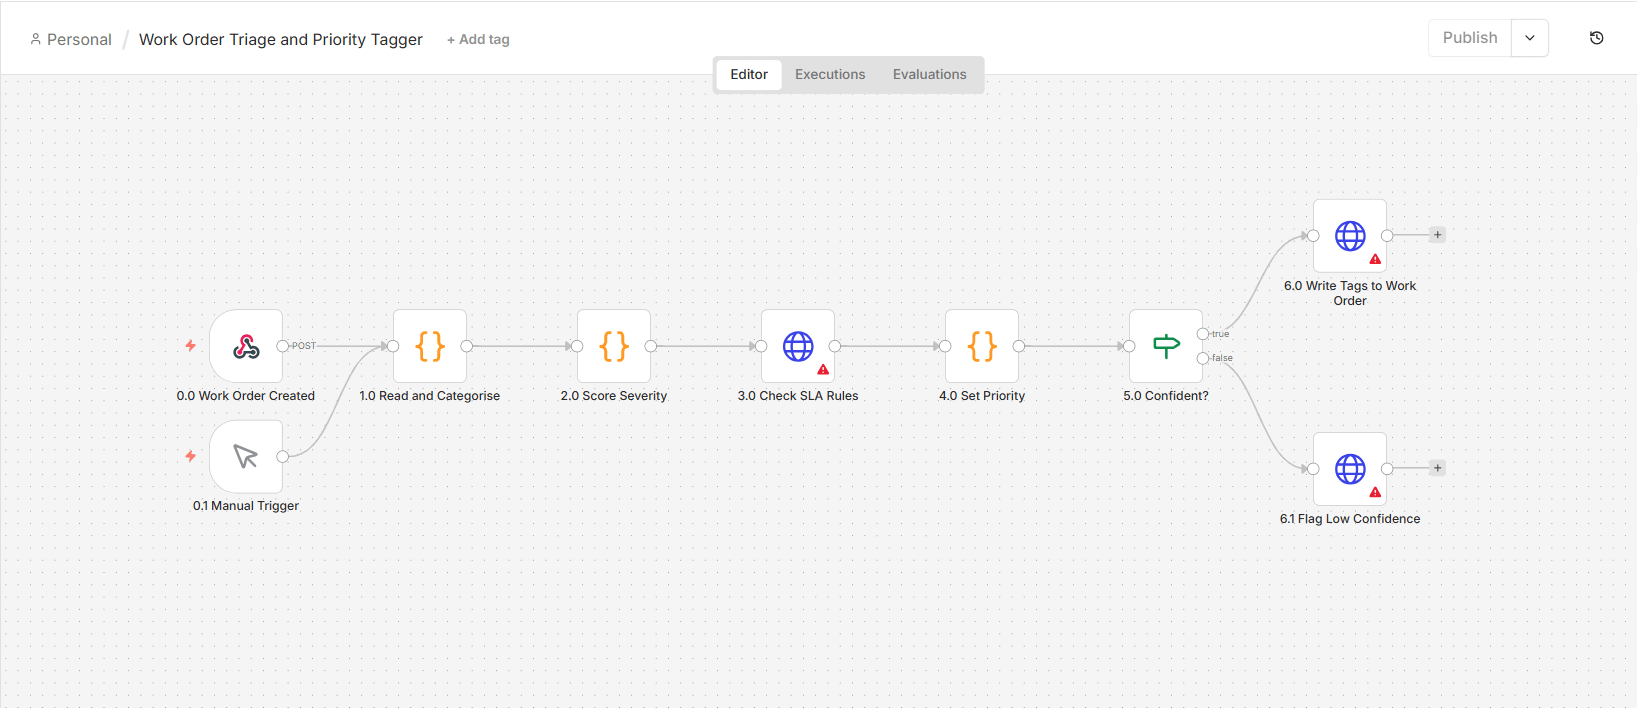Click the warning icon on Write Tags node
The image size is (1637, 708).
[1375, 260]
